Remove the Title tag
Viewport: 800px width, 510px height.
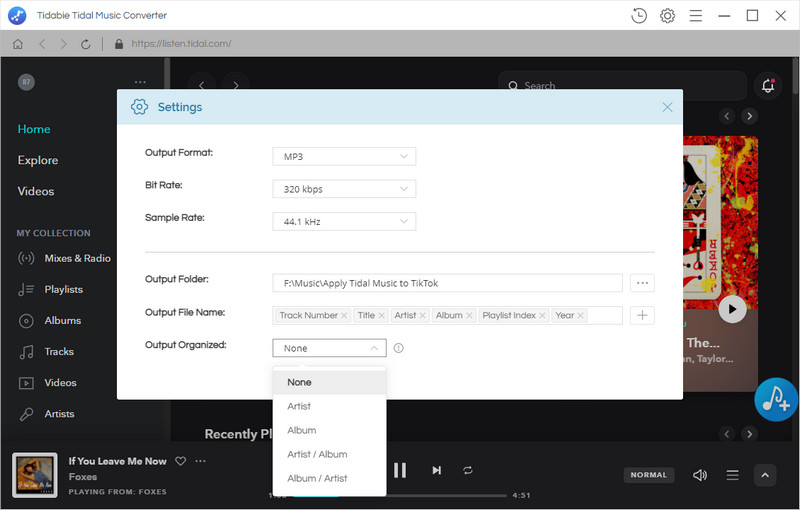381,316
